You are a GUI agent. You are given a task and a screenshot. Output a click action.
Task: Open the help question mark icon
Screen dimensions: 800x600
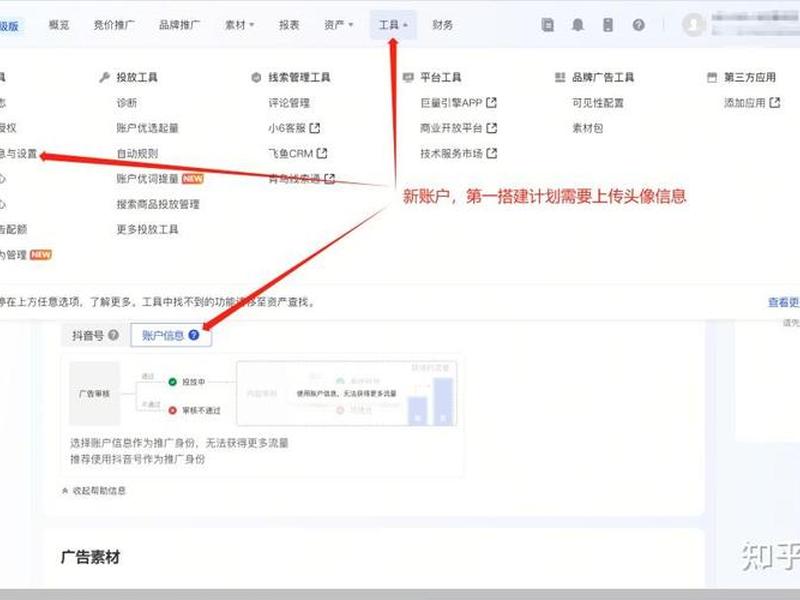638,24
